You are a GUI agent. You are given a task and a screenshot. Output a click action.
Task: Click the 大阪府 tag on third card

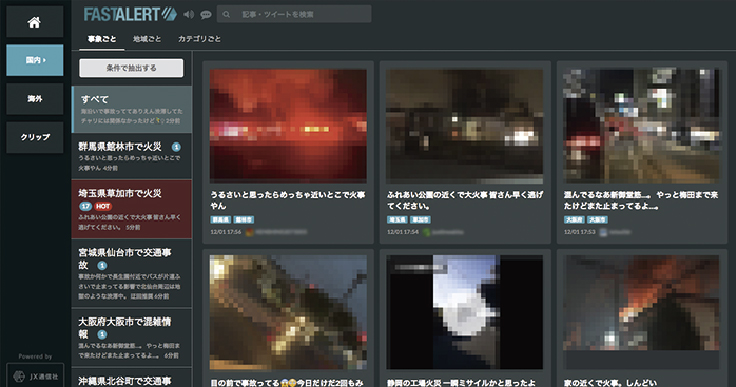[x=574, y=219]
